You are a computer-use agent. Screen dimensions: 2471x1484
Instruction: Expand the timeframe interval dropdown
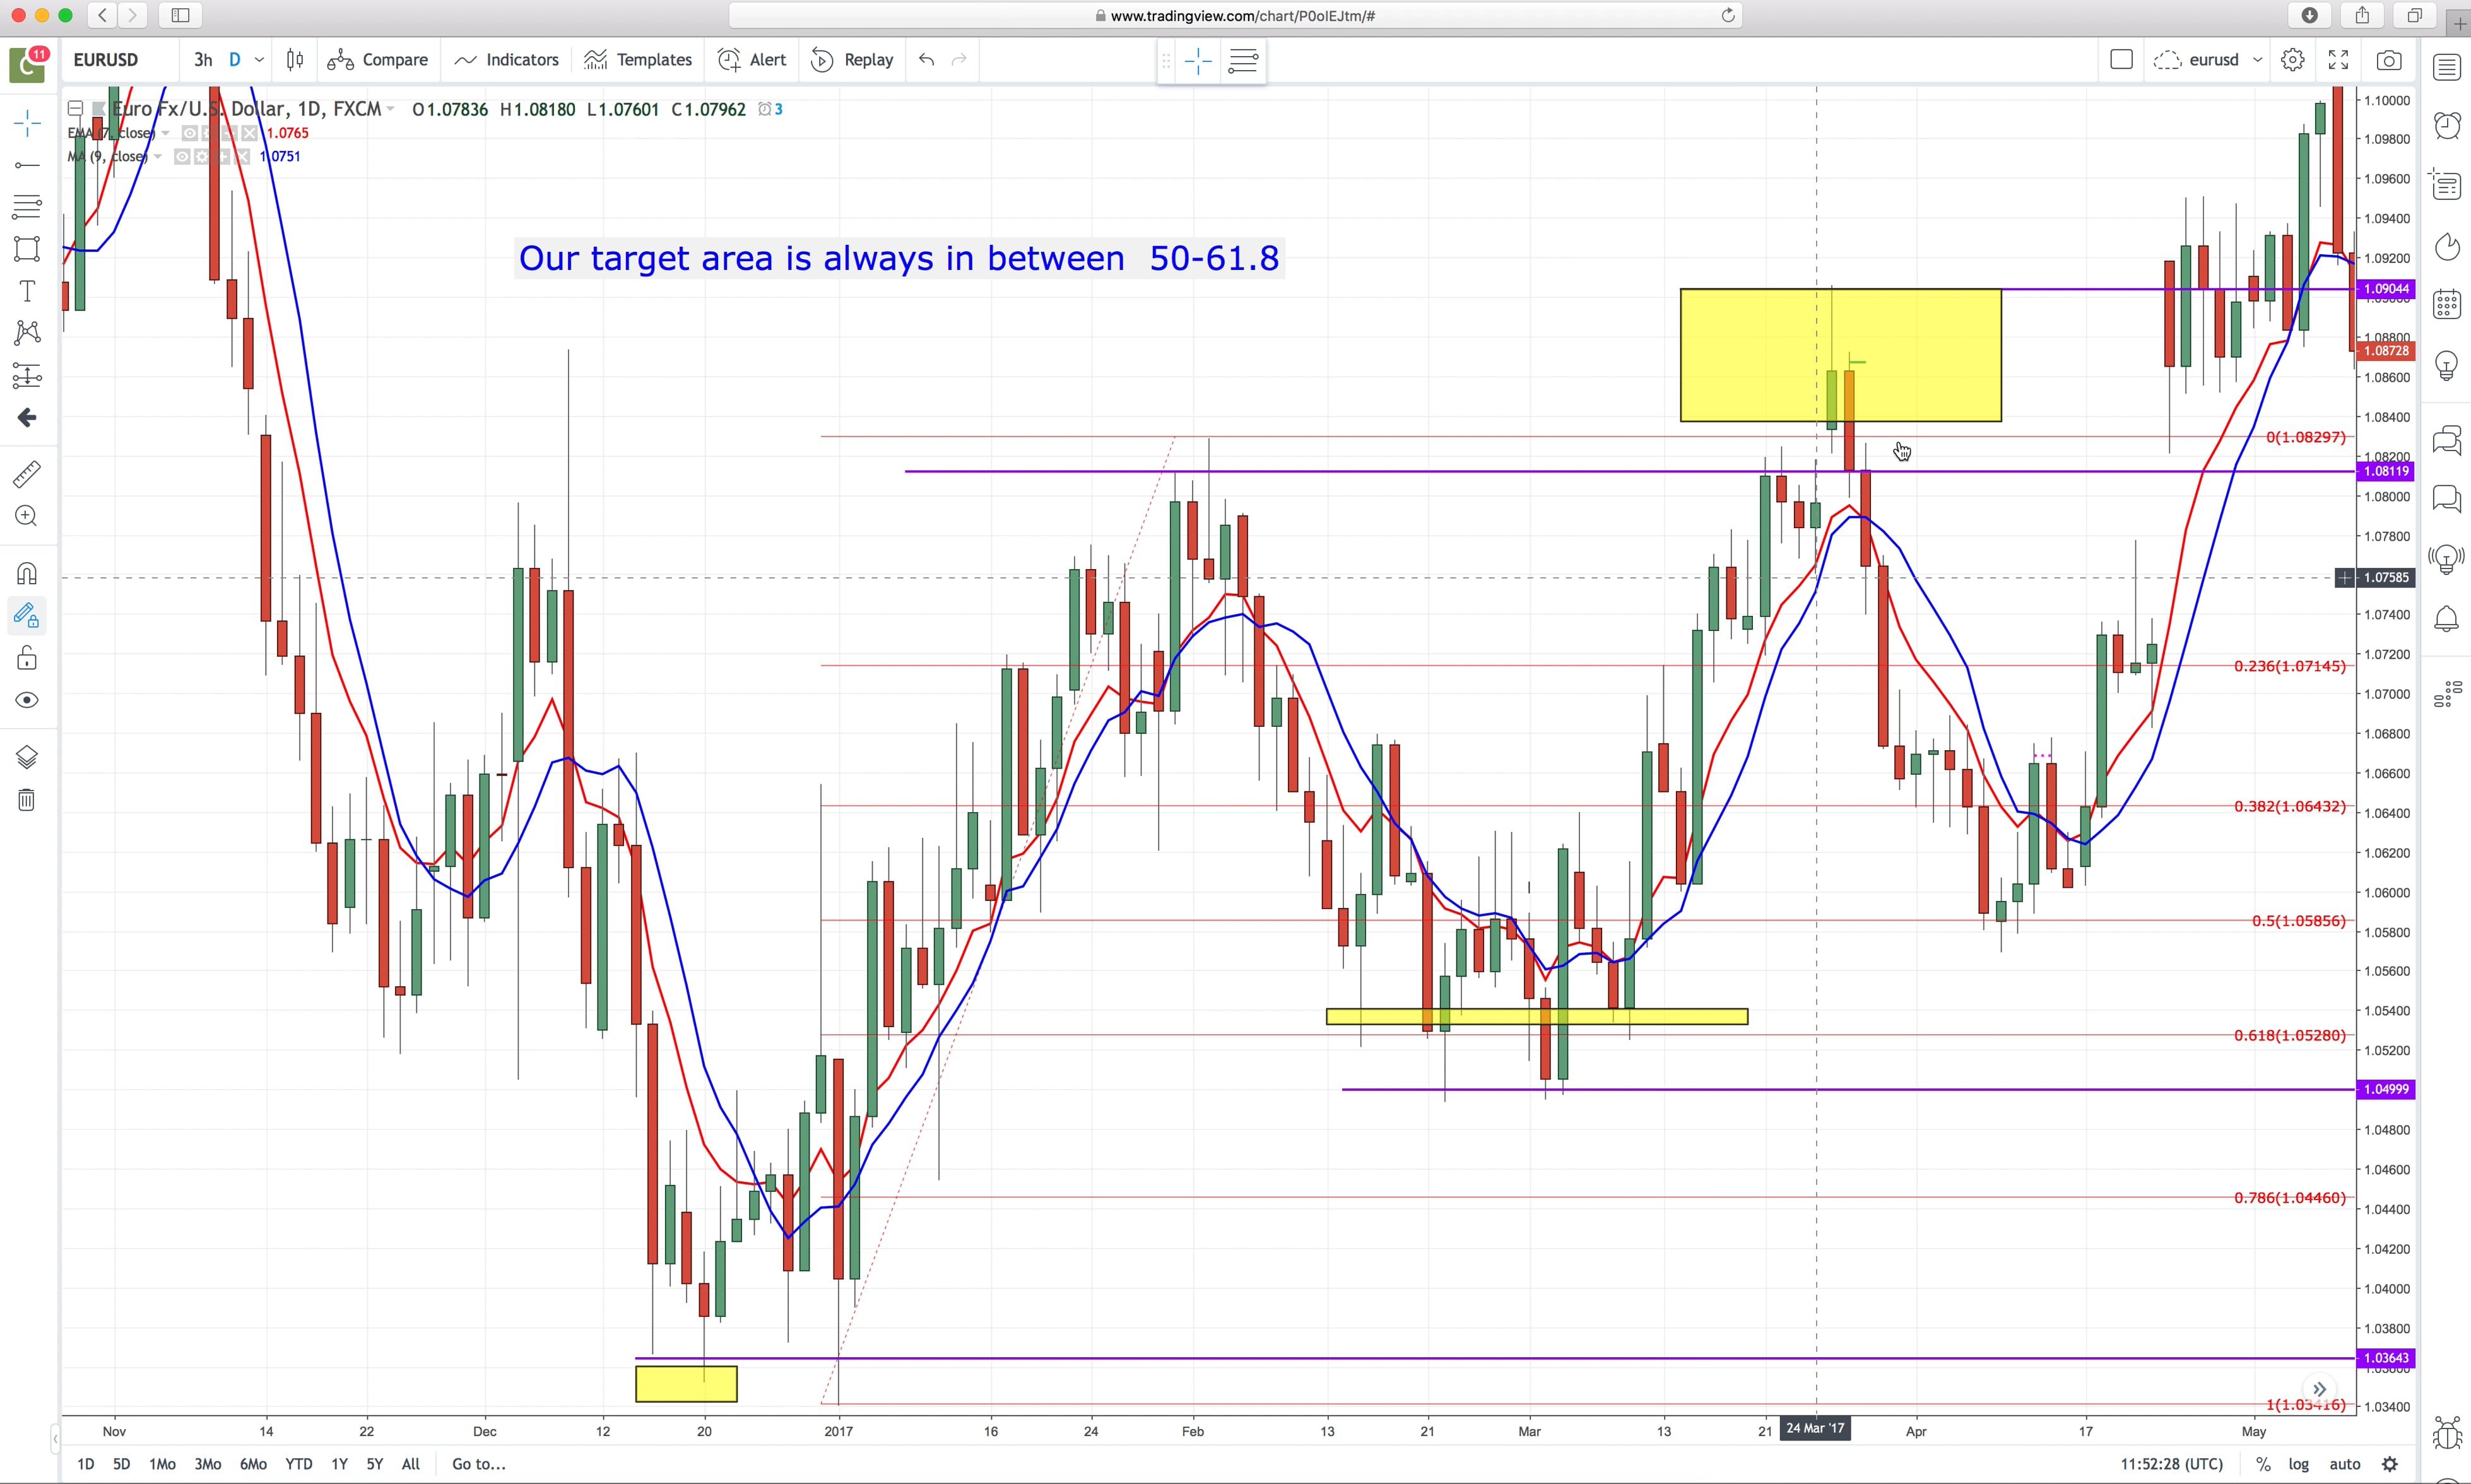click(x=259, y=60)
